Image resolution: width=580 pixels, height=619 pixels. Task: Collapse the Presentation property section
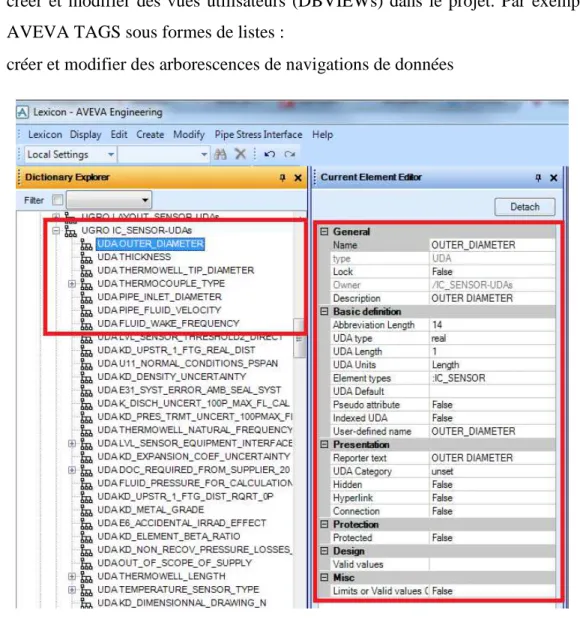tap(324, 444)
